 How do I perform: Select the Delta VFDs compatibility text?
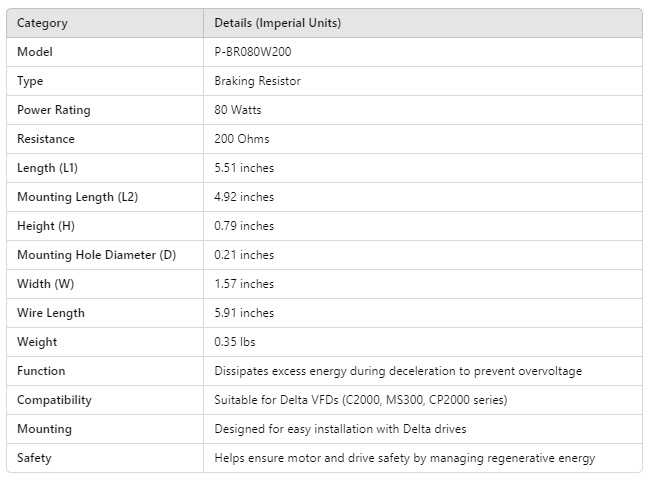coord(361,400)
